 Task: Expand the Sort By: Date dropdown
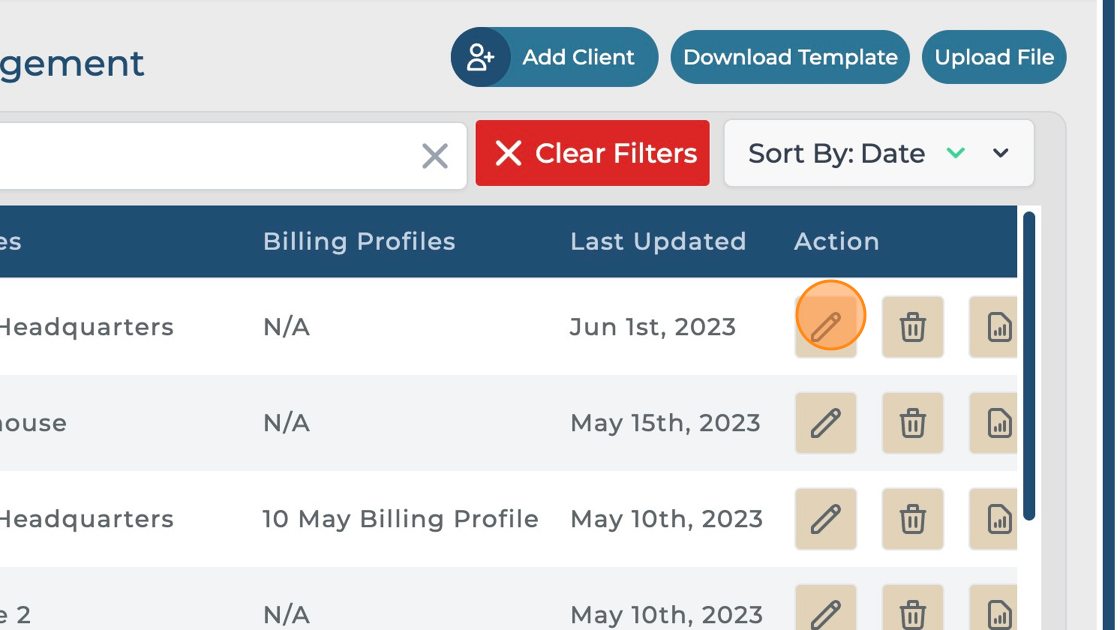[1001, 153]
